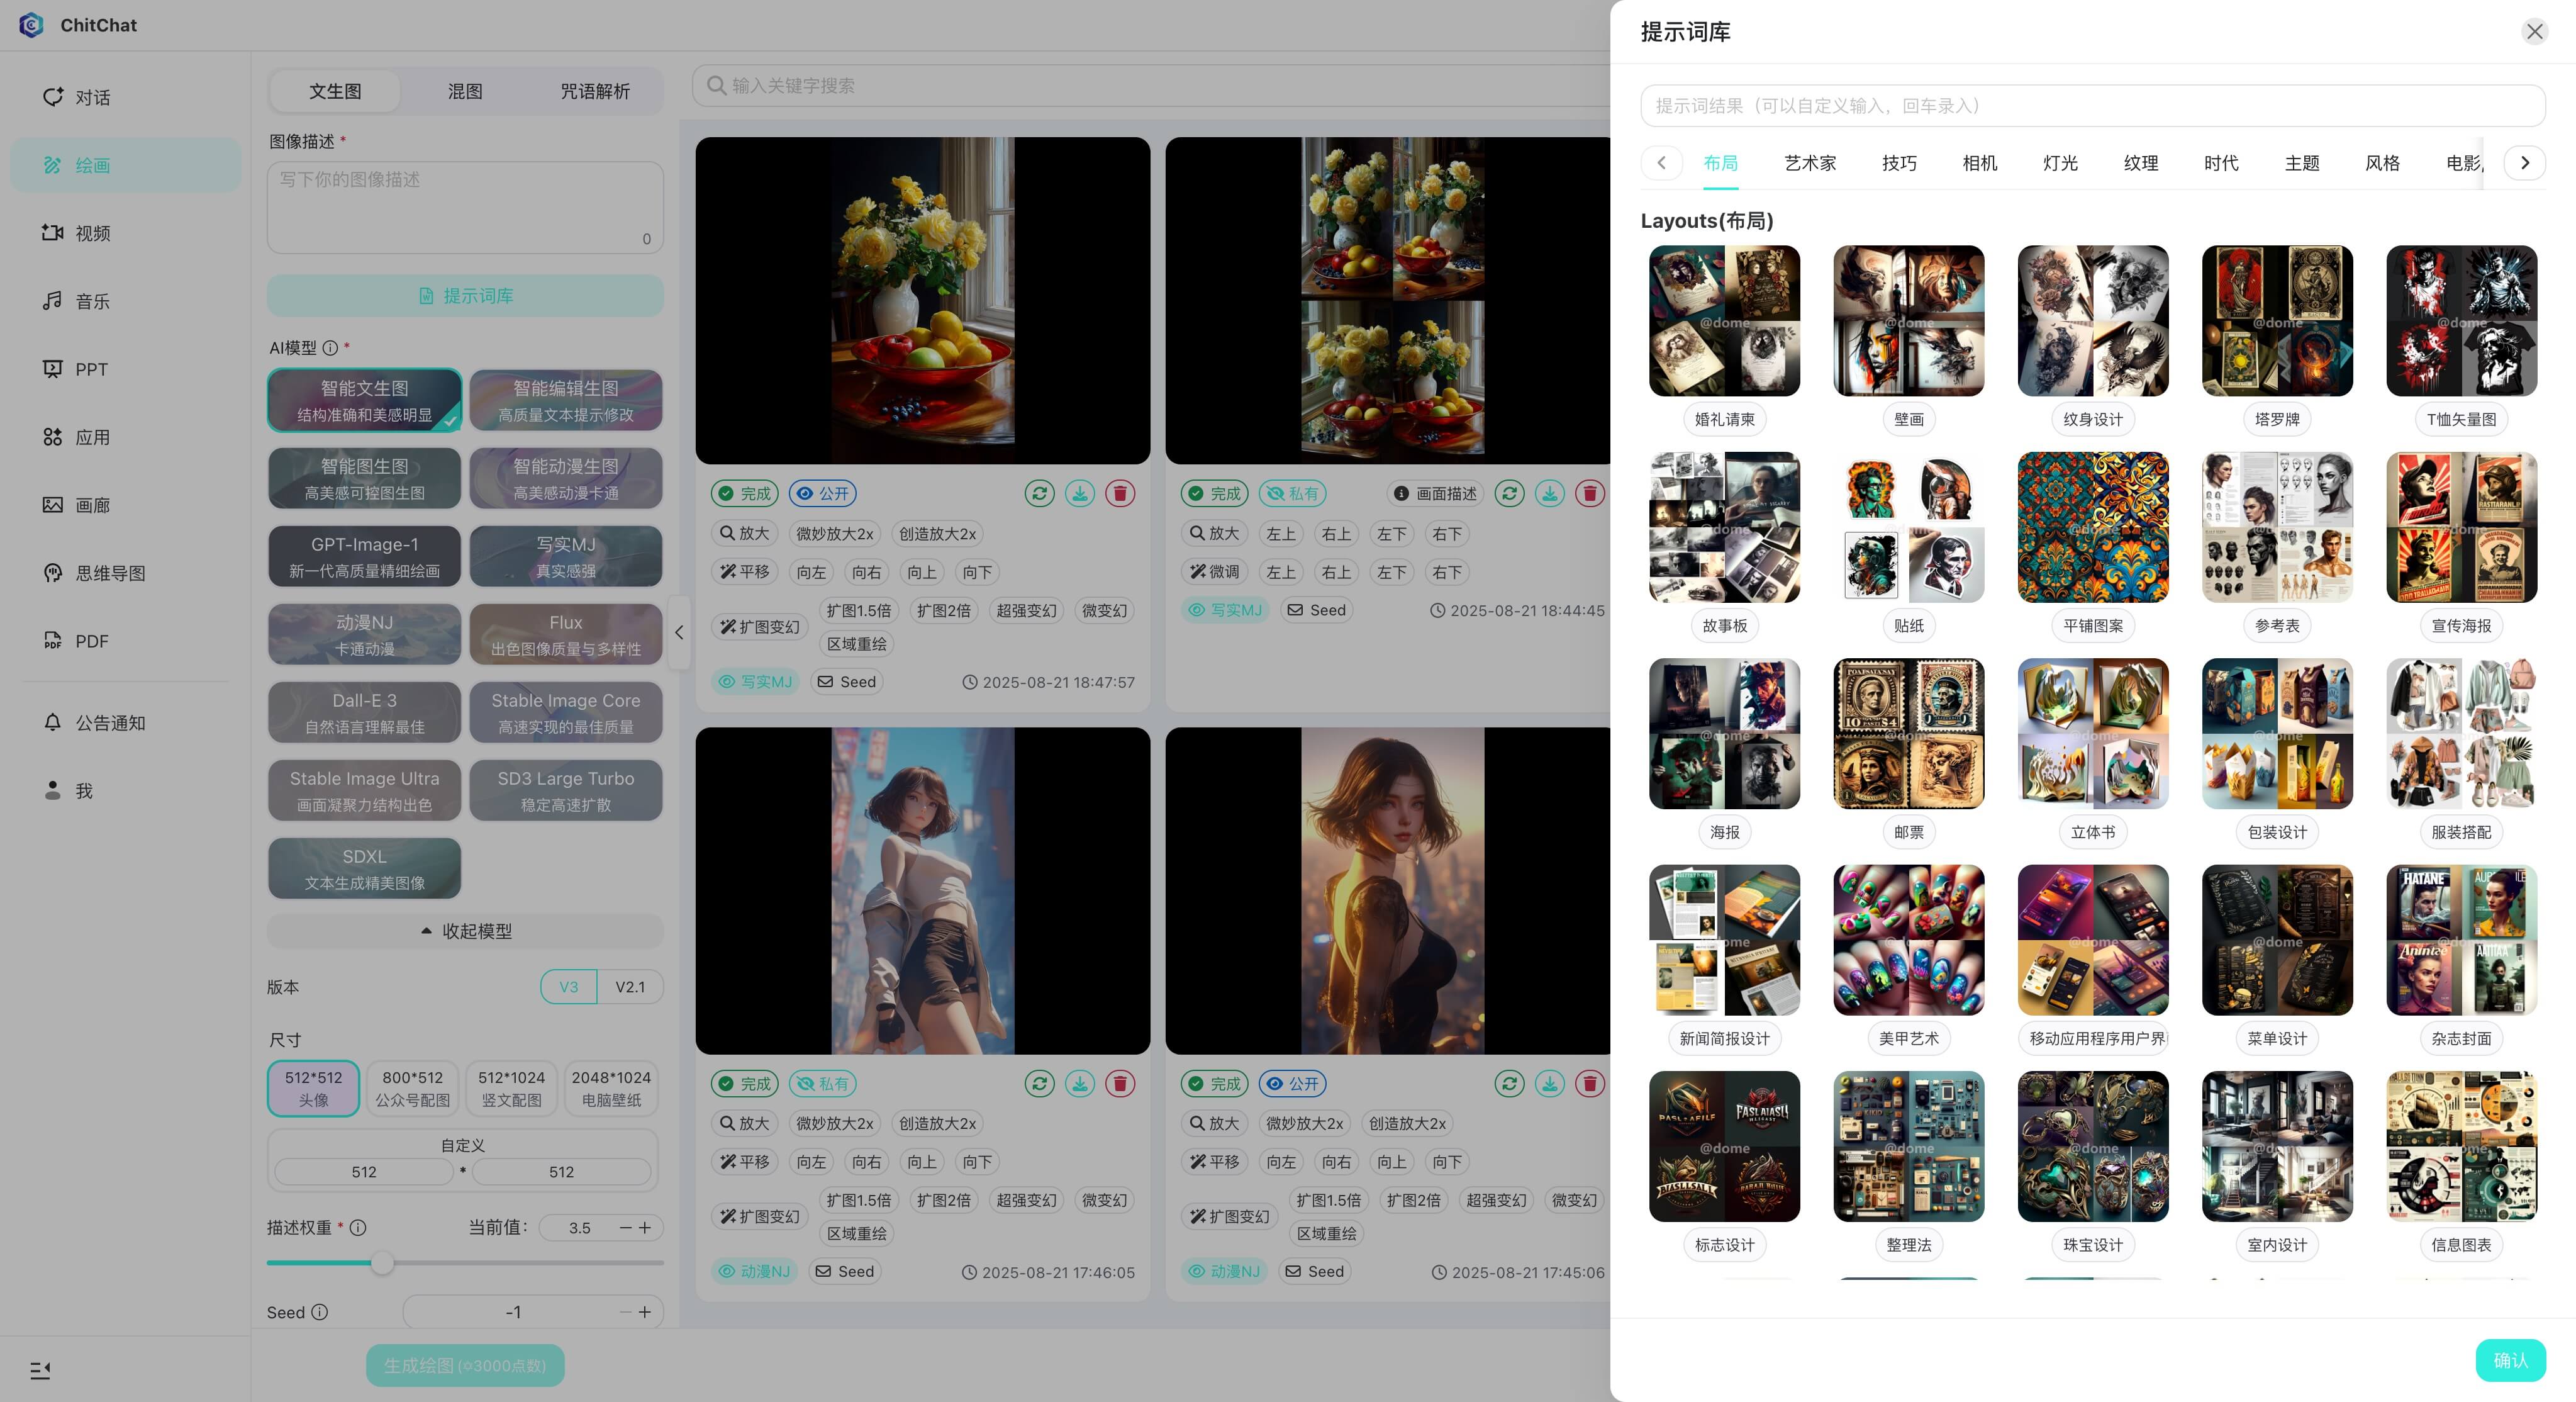Collapse the model list via 收起模型
Image resolution: width=2576 pixels, height=1402 pixels.
pyautogui.click(x=465, y=931)
